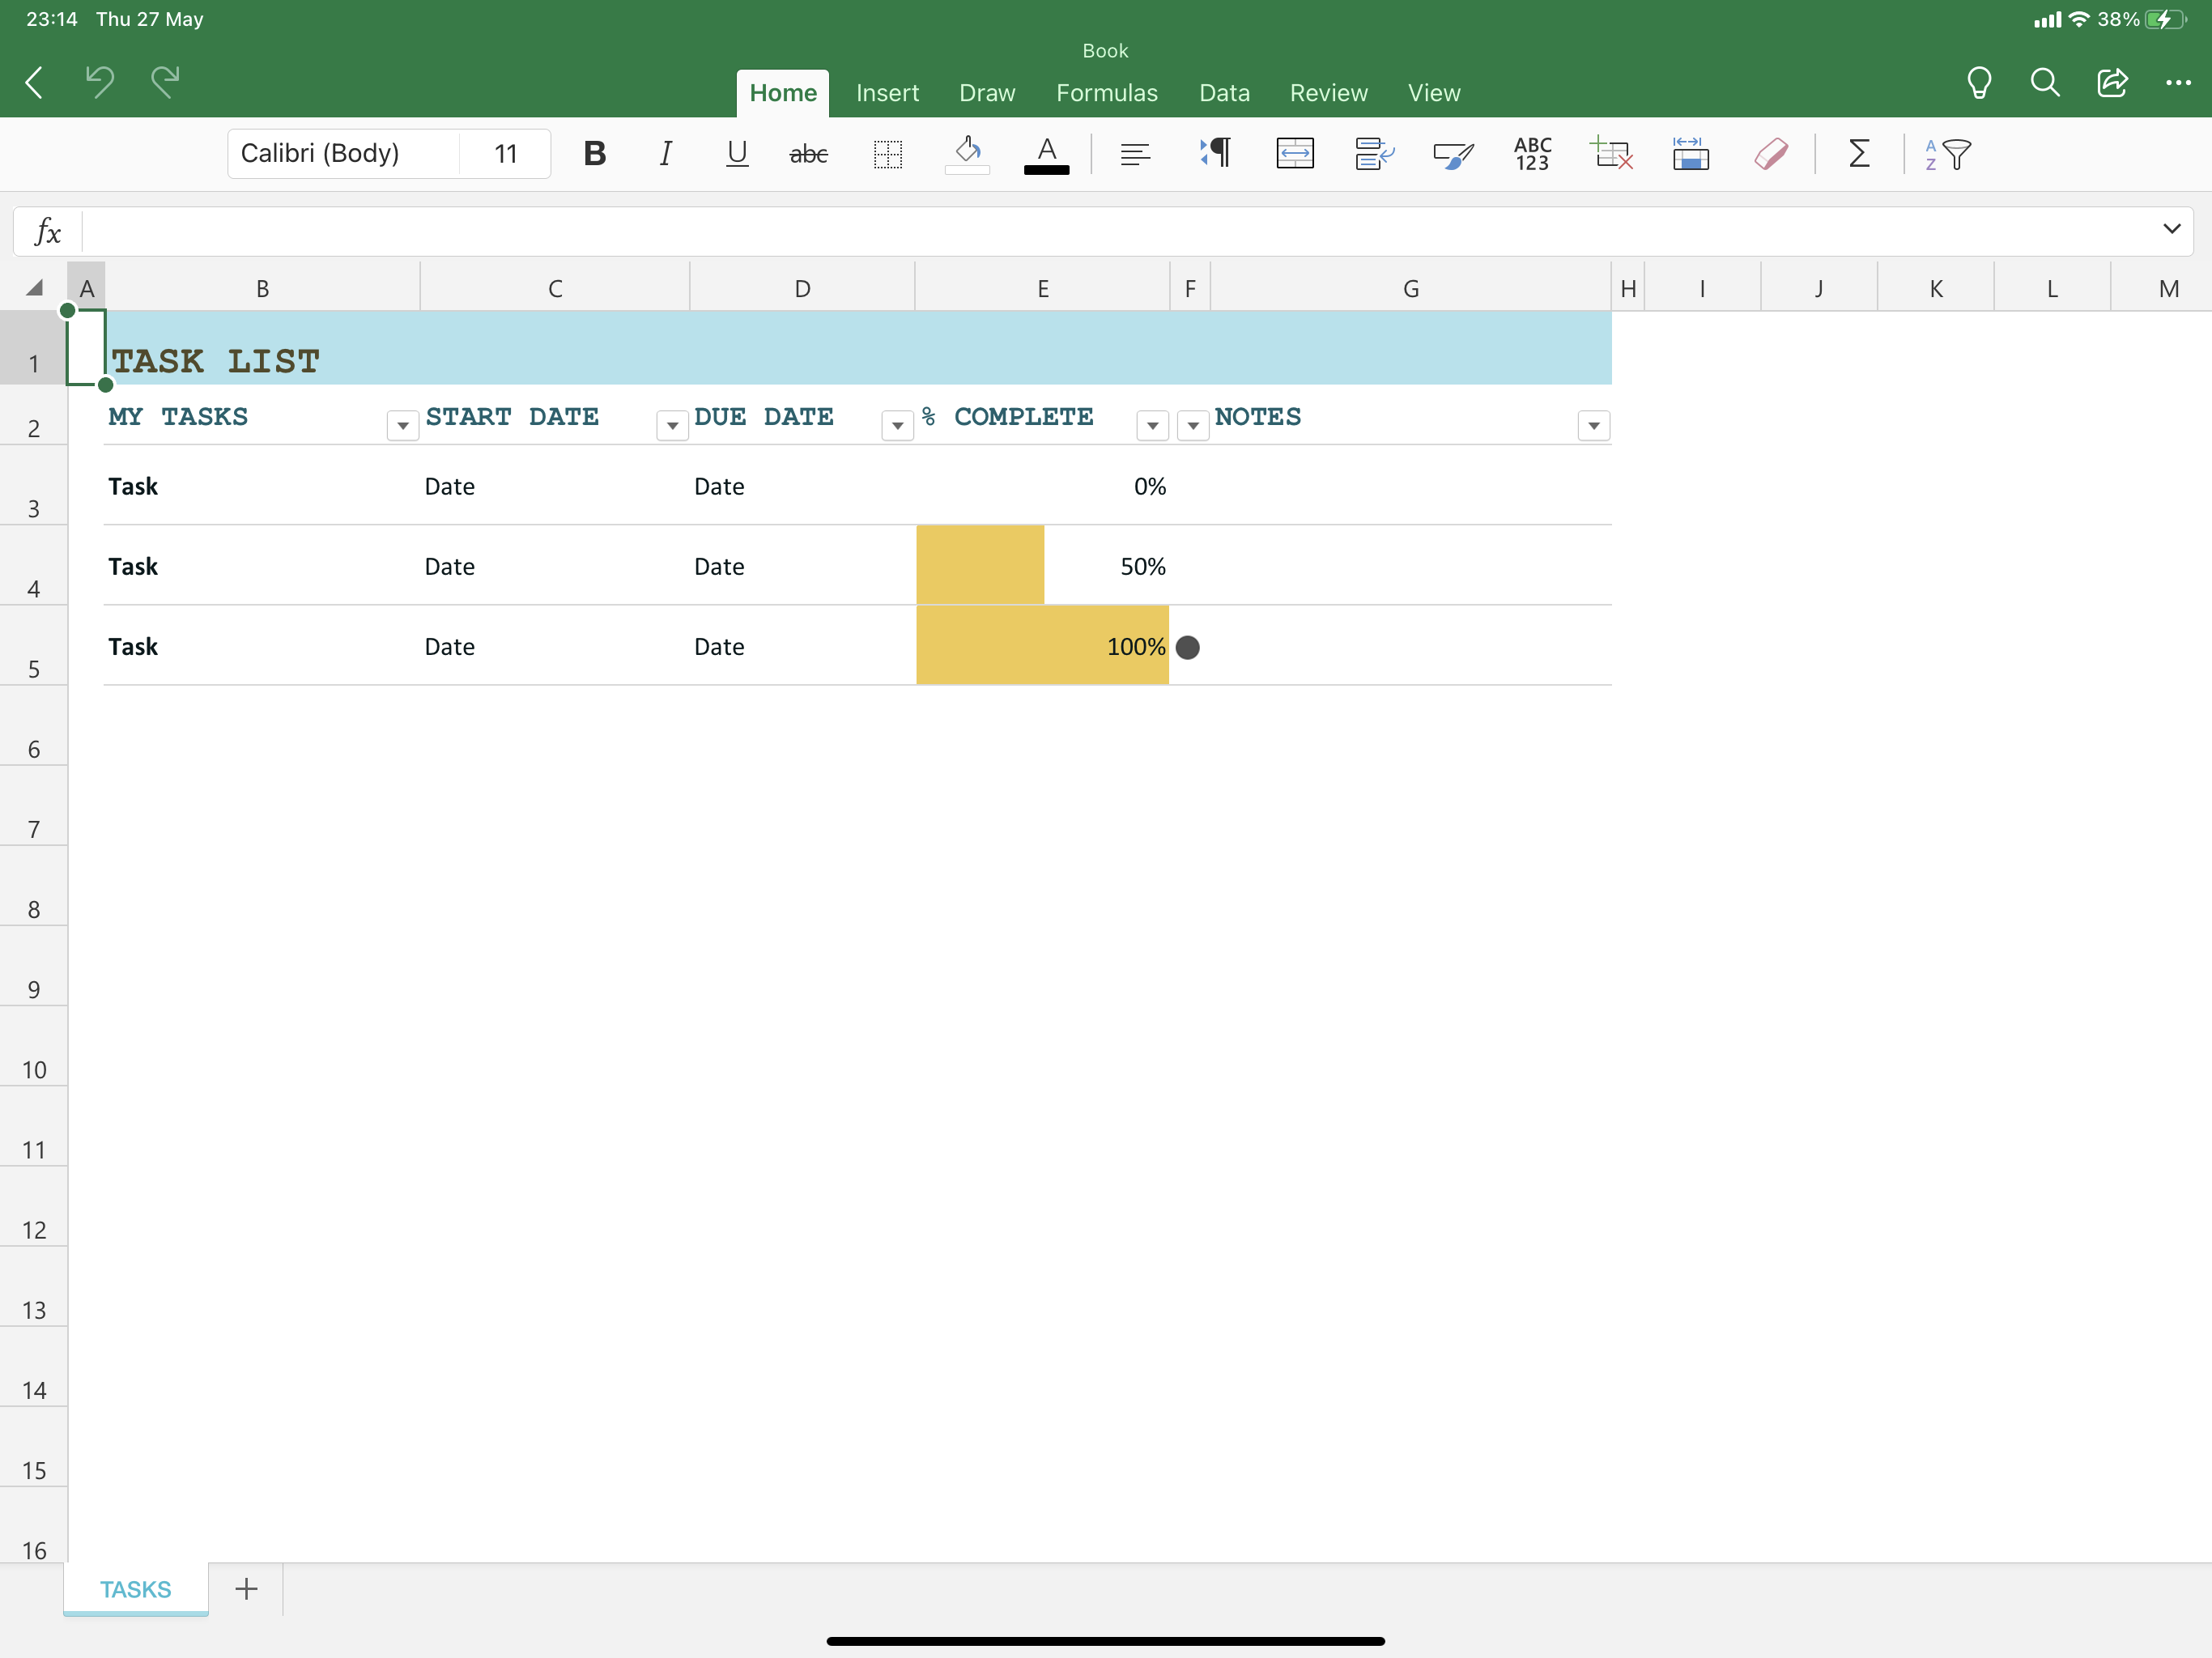Open the Insert tab
Image resolution: width=2212 pixels, height=1658 pixels.
(x=887, y=93)
